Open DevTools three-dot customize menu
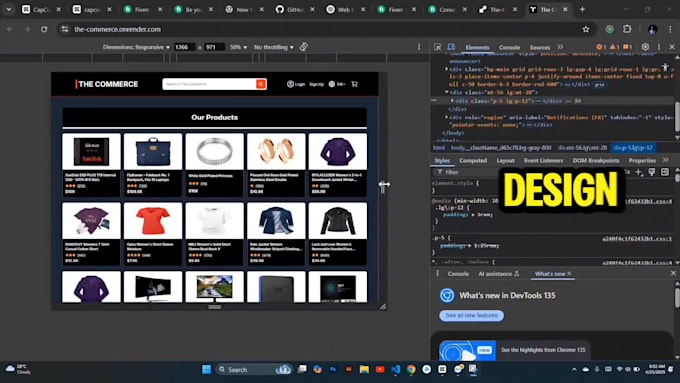This screenshot has height=383, width=680. click(x=659, y=47)
